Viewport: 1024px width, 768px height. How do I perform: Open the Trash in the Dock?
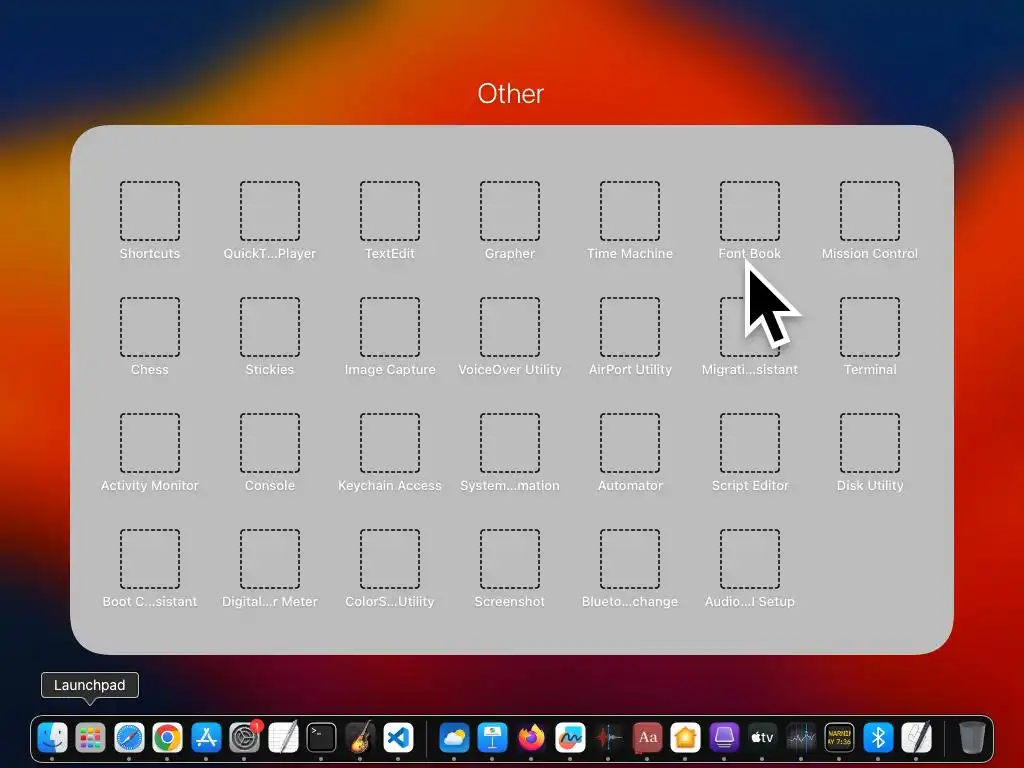tap(972, 738)
